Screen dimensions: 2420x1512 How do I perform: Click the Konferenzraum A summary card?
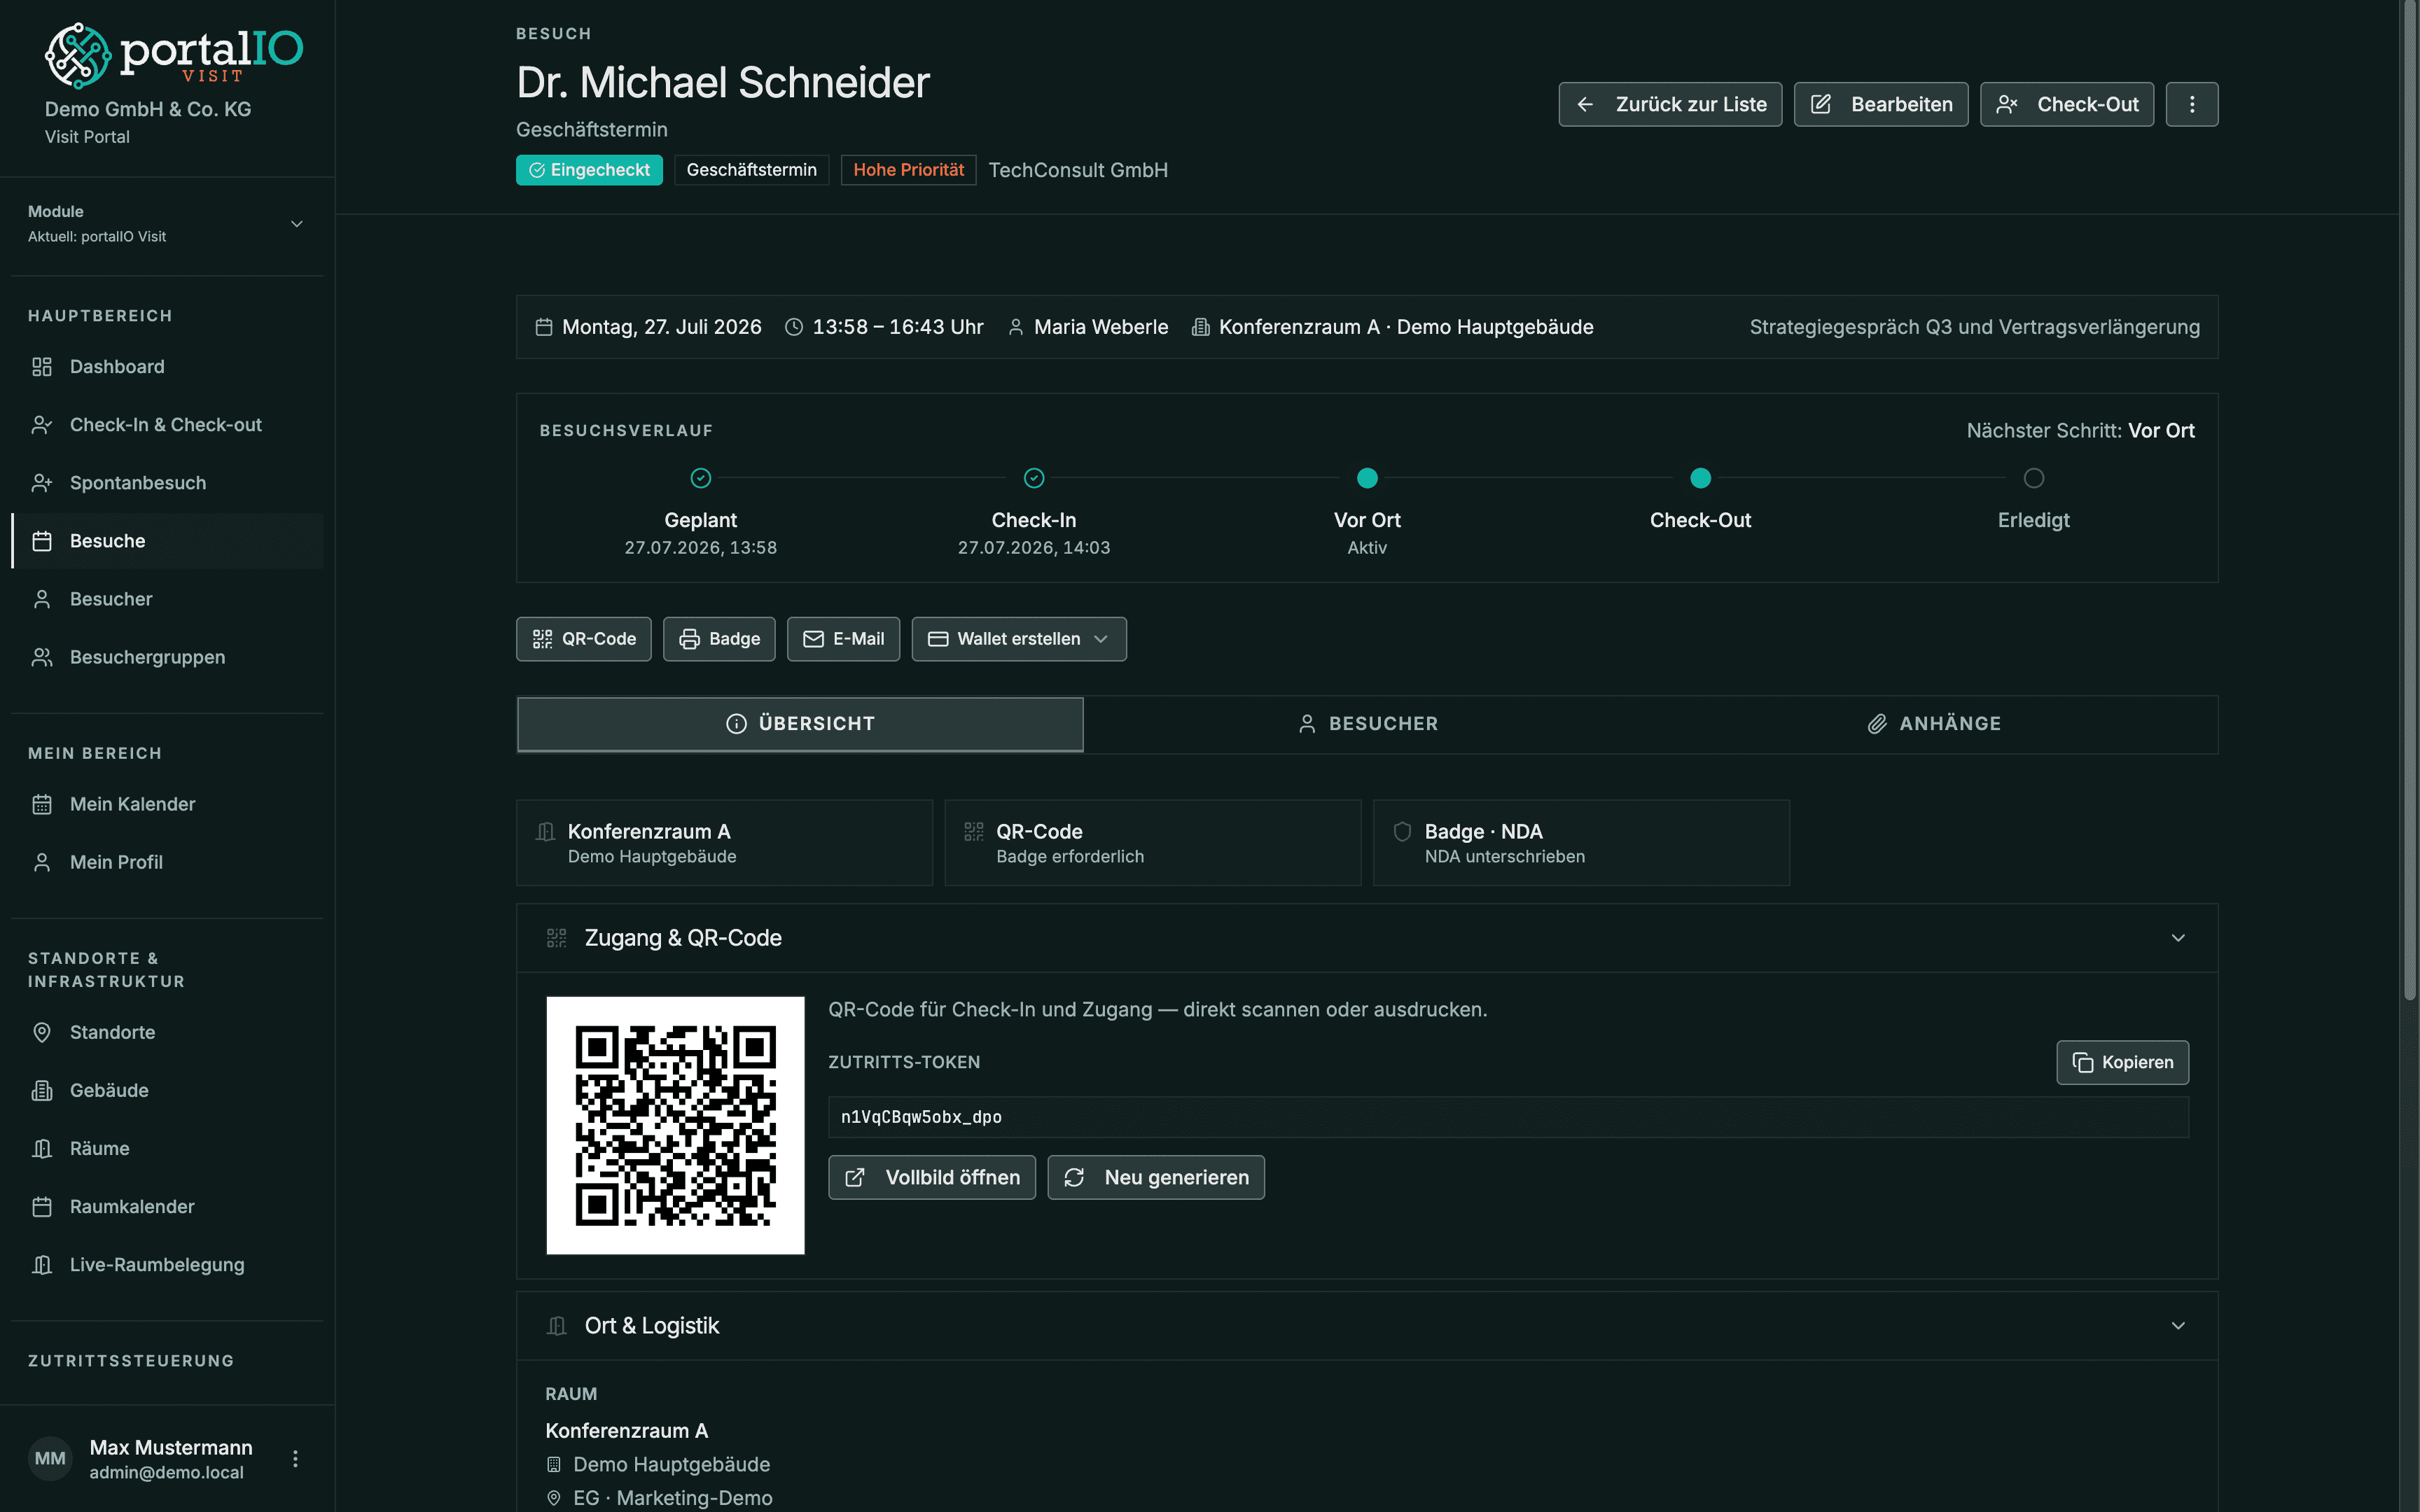(x=724, y=843)
